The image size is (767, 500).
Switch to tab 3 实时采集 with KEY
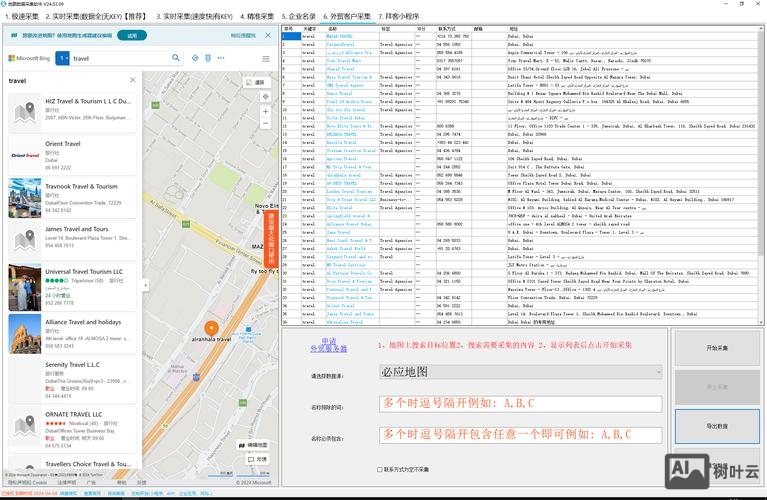194,16
